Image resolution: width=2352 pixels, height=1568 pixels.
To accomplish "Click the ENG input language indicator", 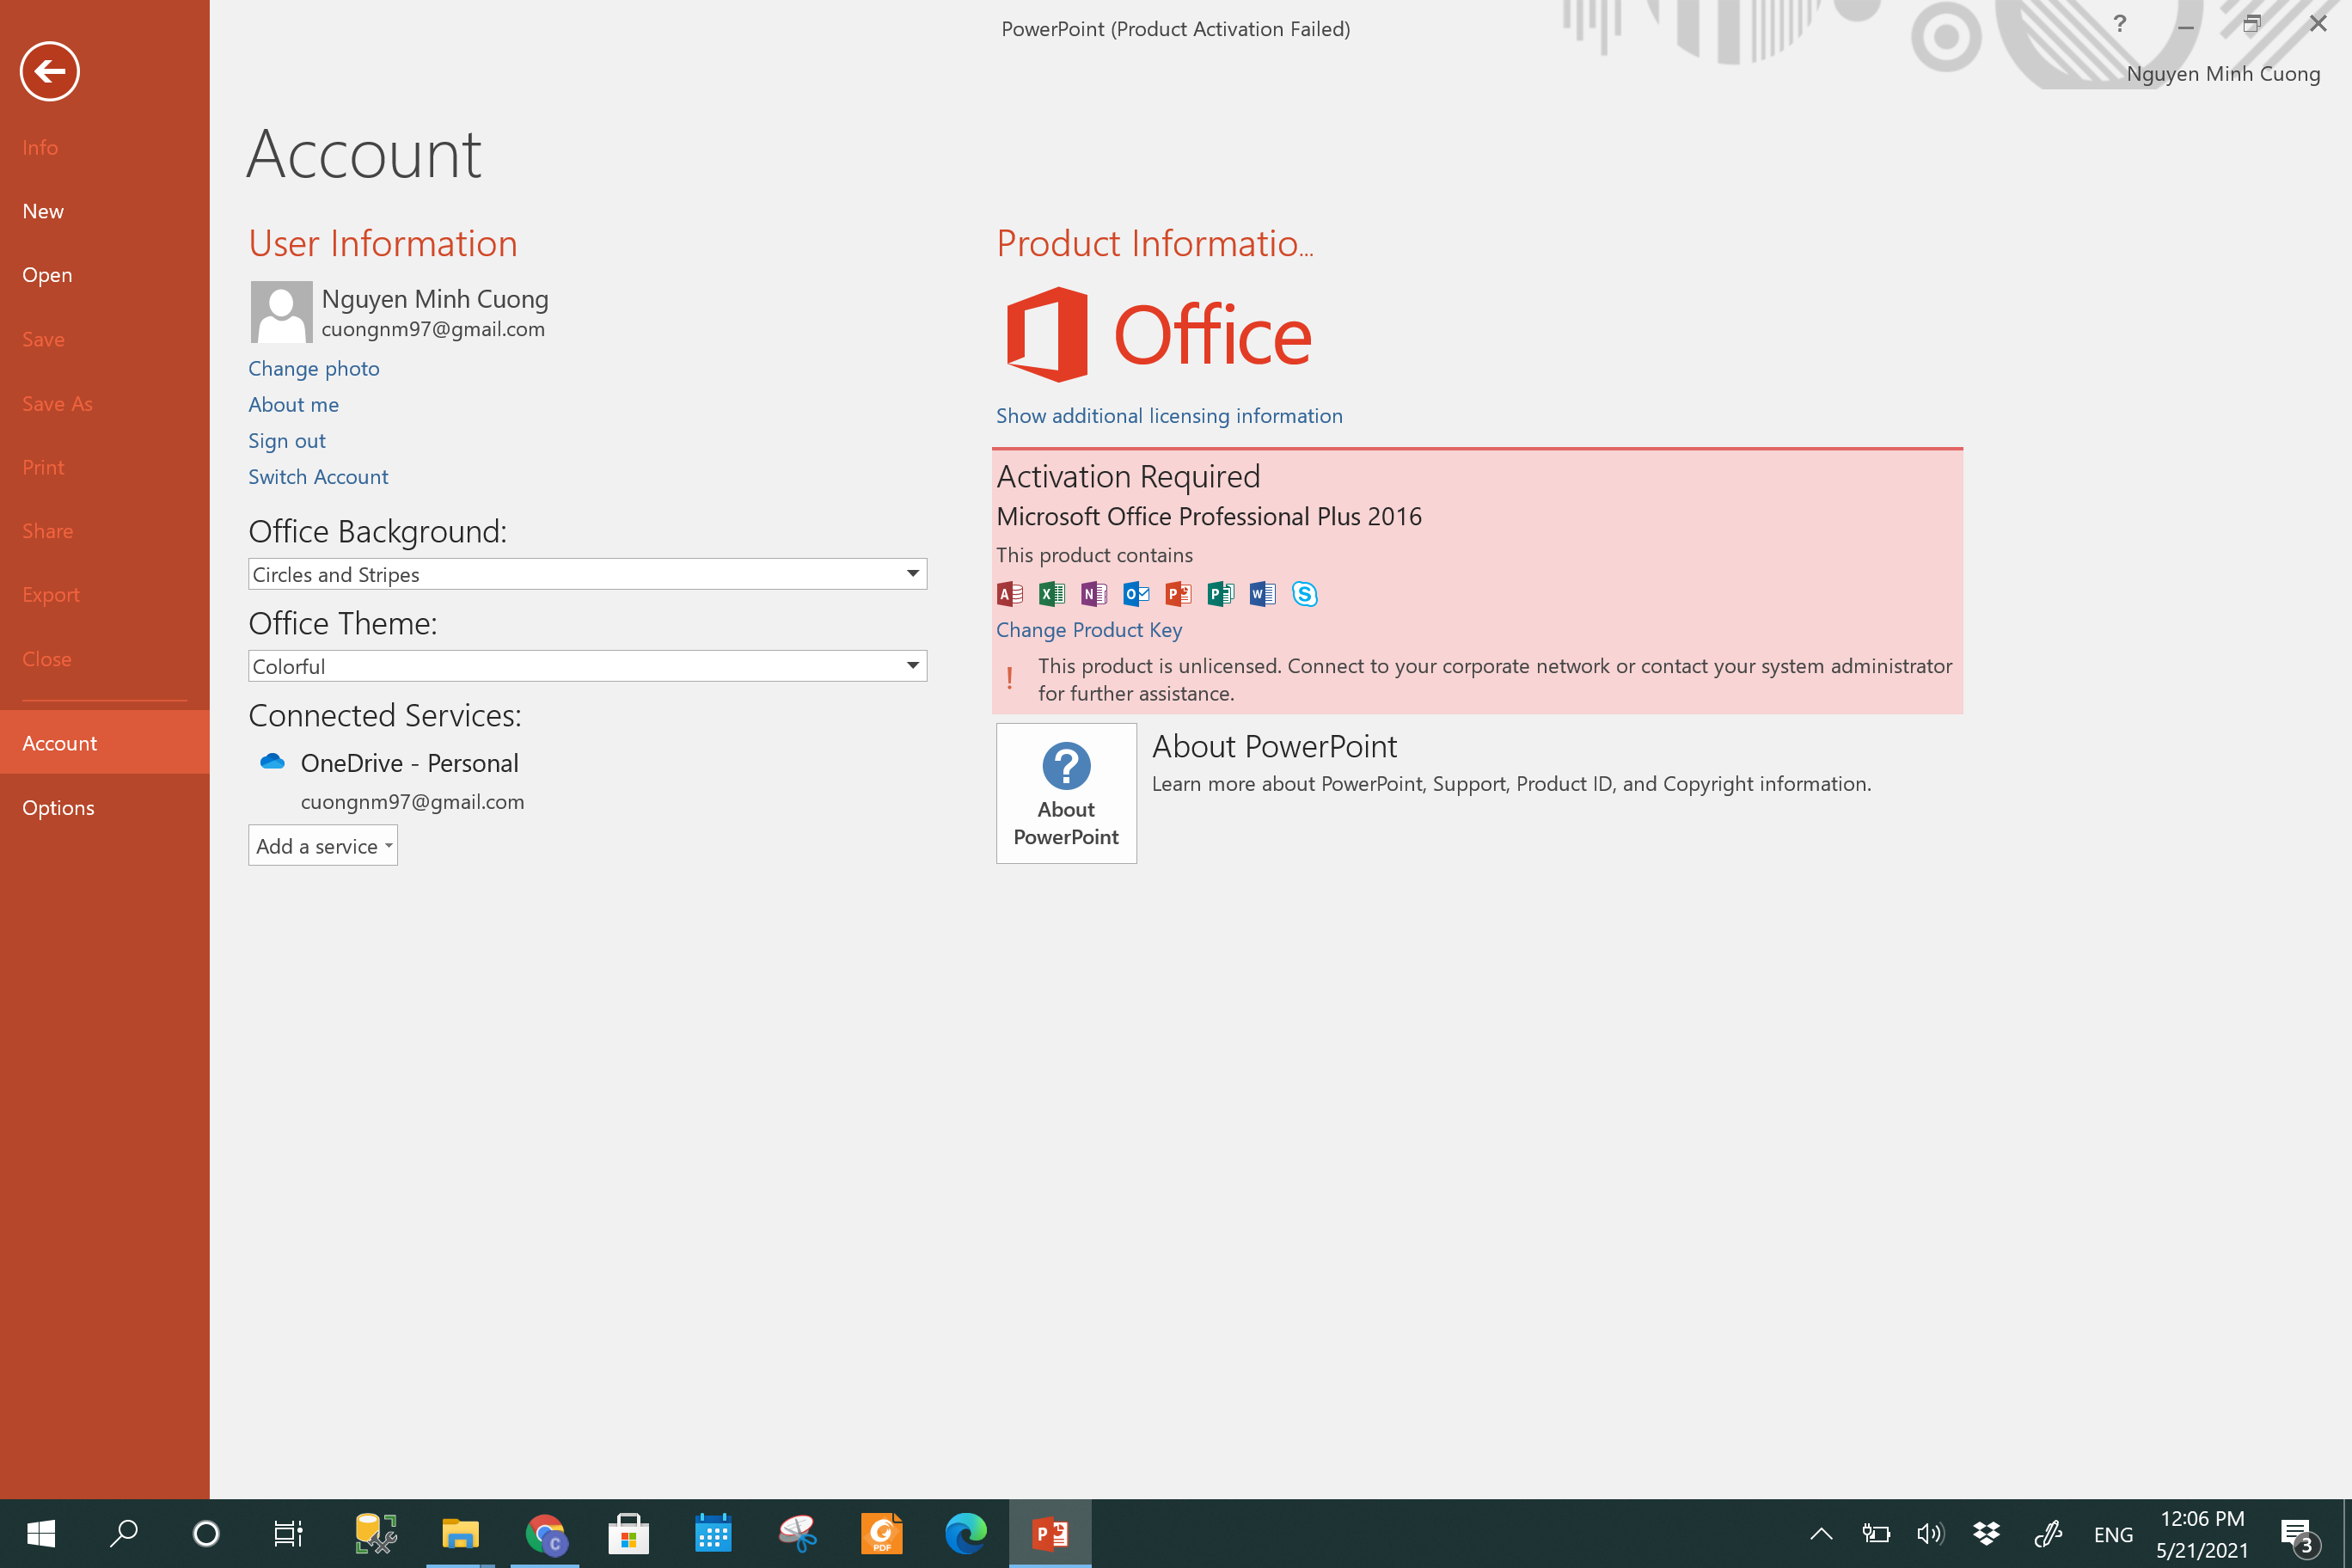I will 2113,1534.
